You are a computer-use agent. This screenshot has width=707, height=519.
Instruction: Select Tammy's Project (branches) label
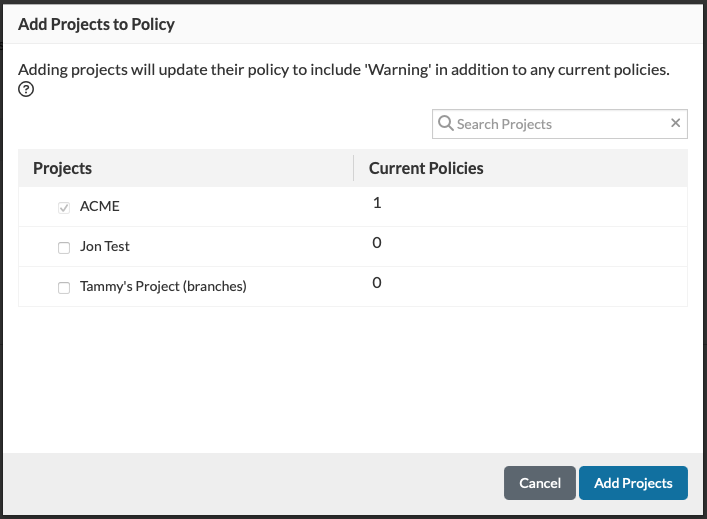tap(163, 286)
